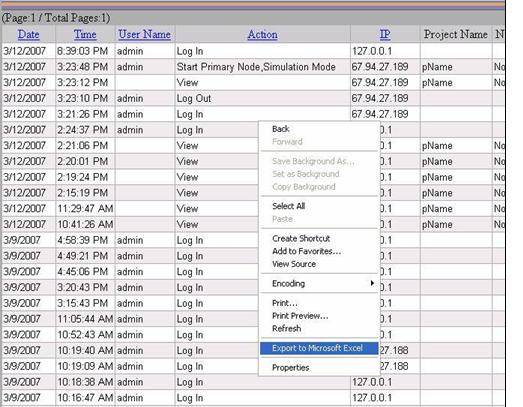Choose Select All from the context menu
Screen dimensions: 523x407
[289, 206]
